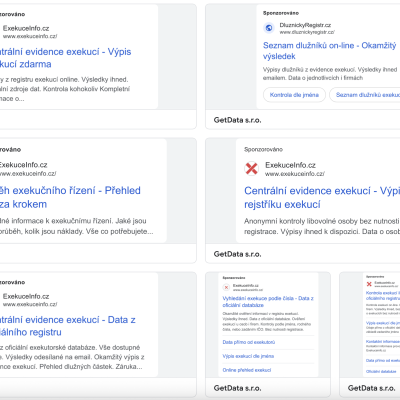Viewport: 400px width, 400px height.
Task: Click description mentioning 'oficiální exekutorské databáze'
Action: [x=72, y=357]
